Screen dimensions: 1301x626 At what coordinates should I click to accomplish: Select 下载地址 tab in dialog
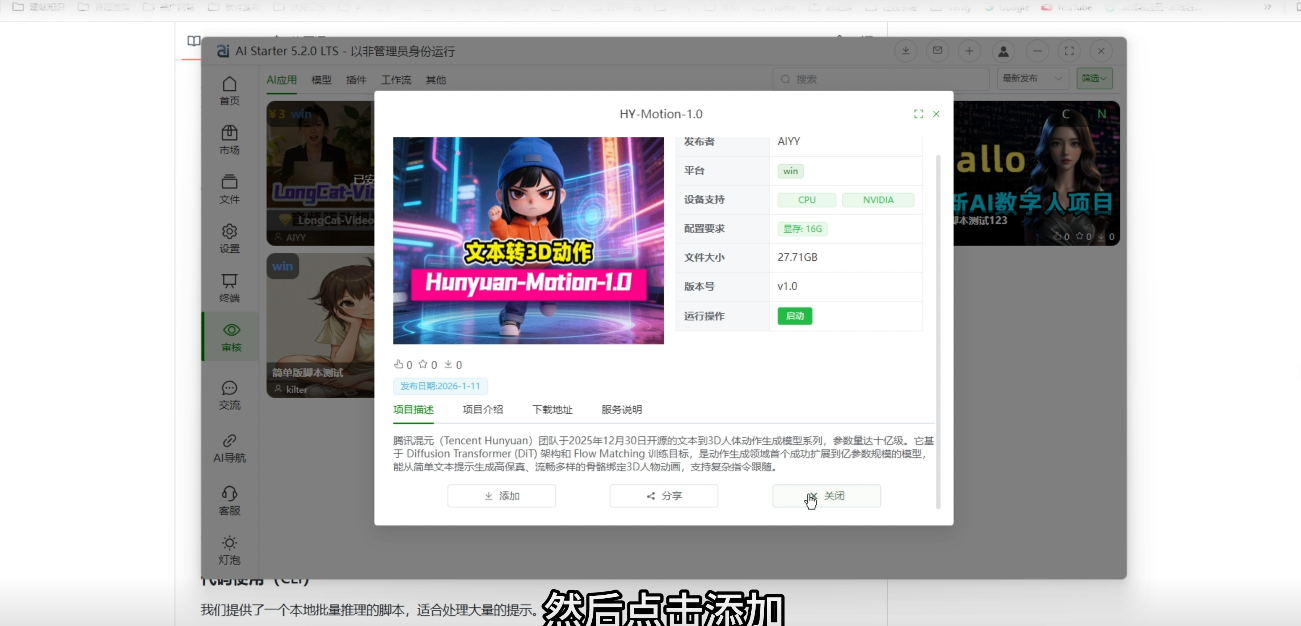[552, 410]
